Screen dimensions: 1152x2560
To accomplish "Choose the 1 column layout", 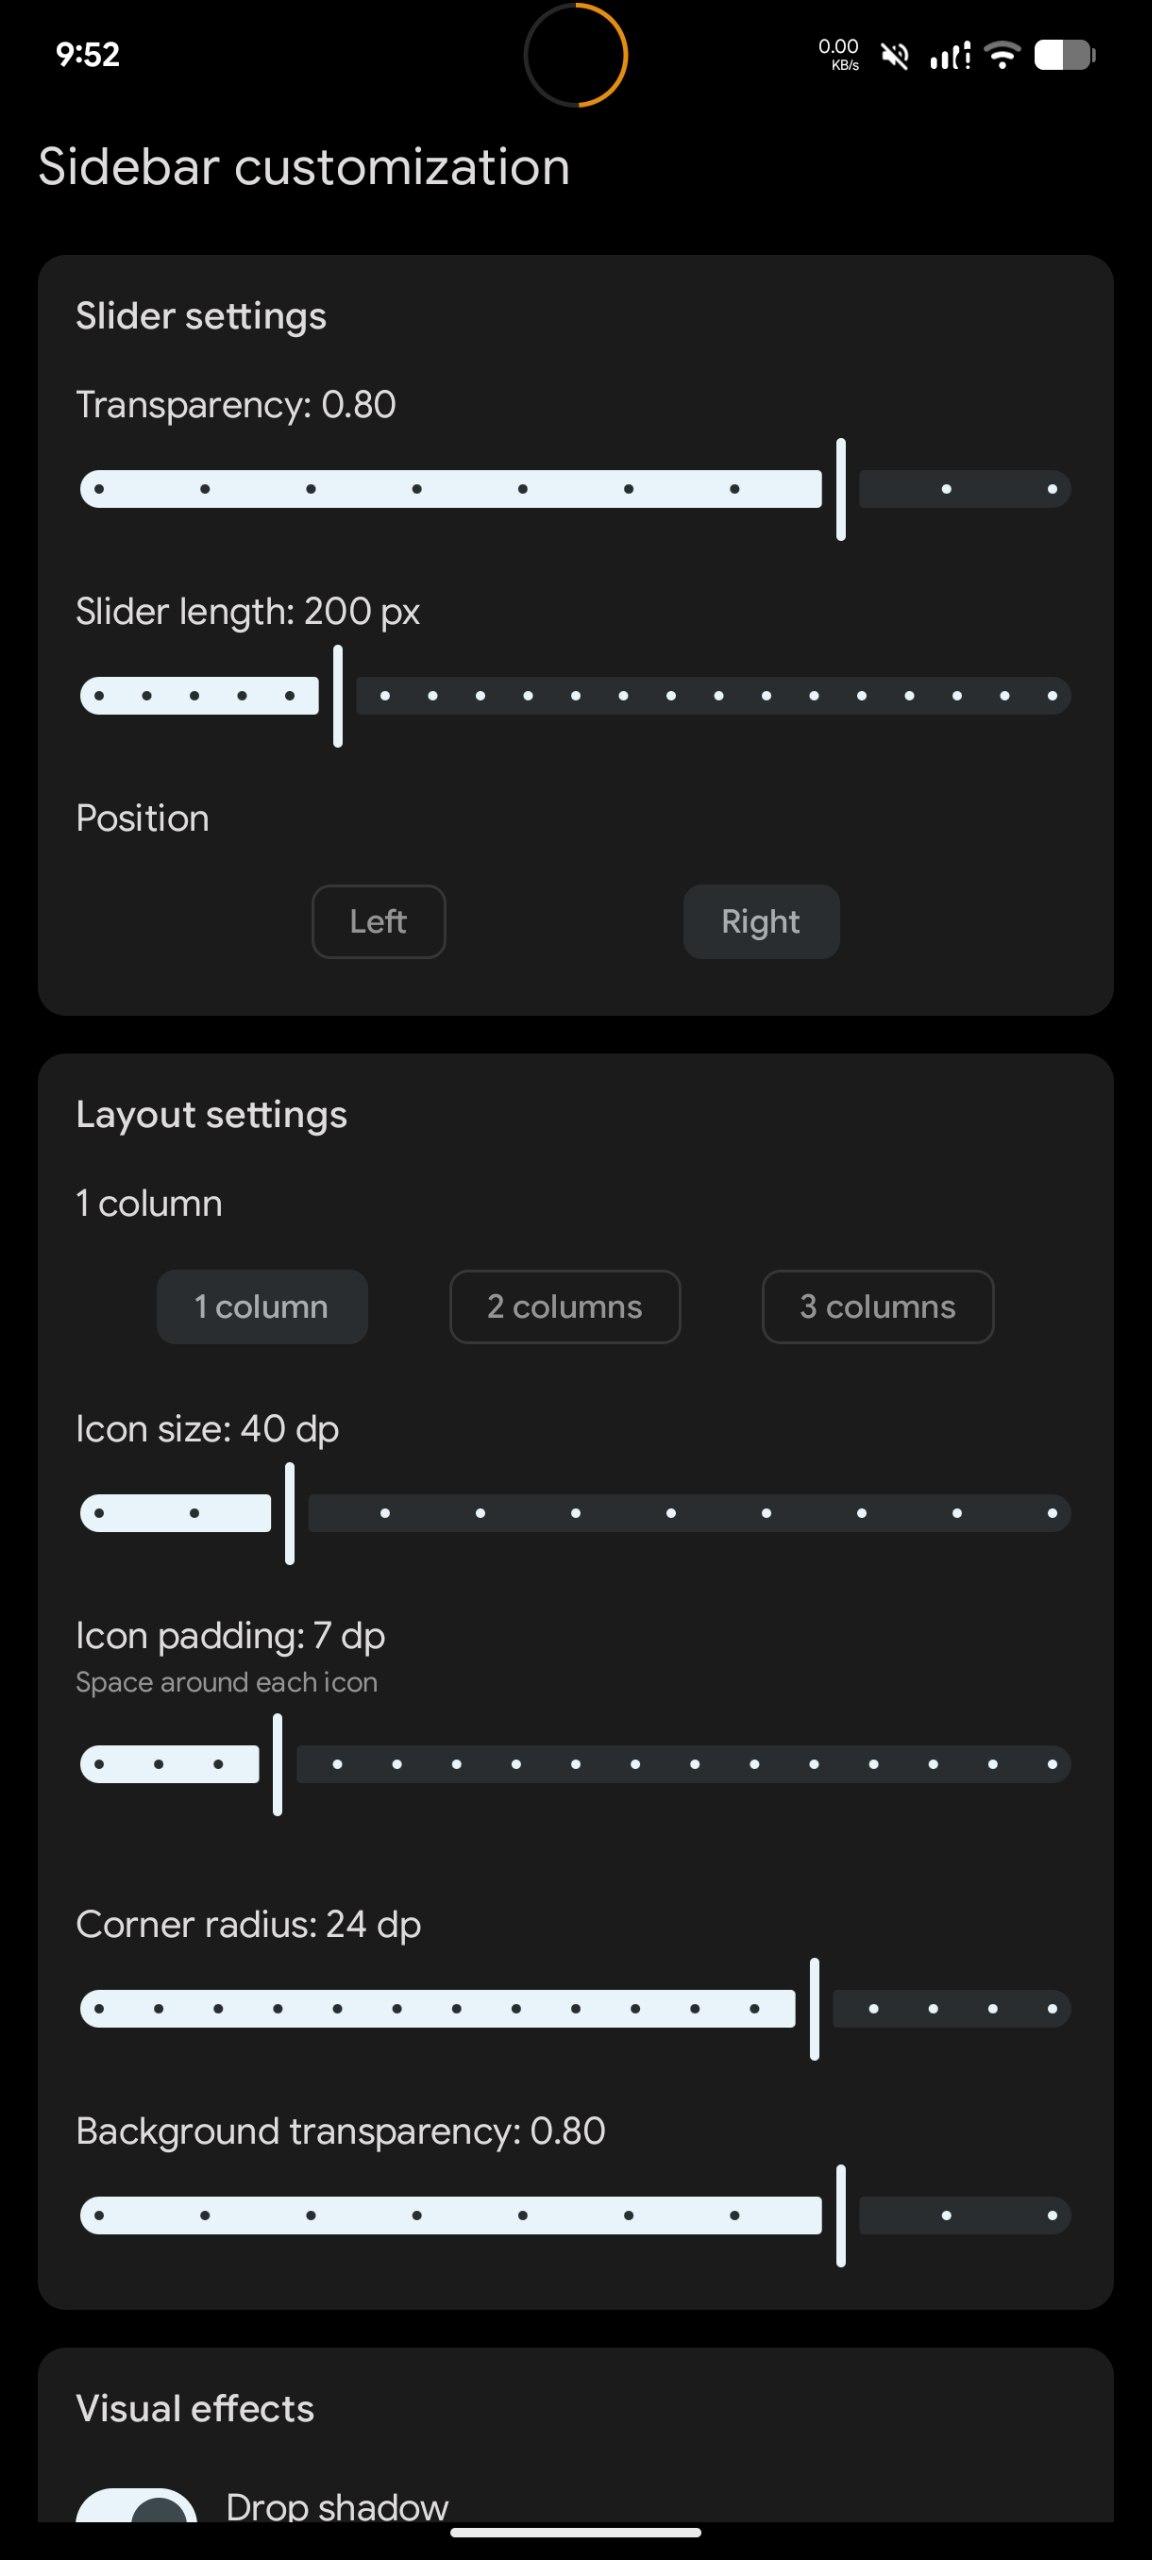I will [262, 1306].
